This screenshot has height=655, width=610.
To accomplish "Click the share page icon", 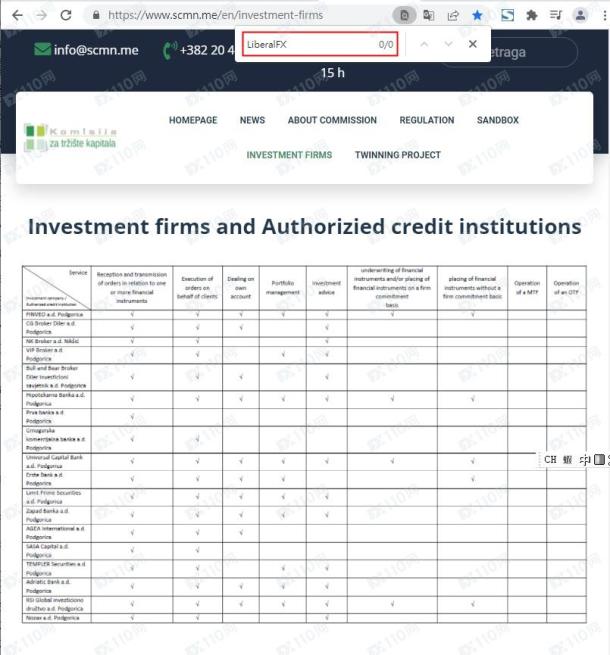I will pyautogui.click(x=453, y=15).
